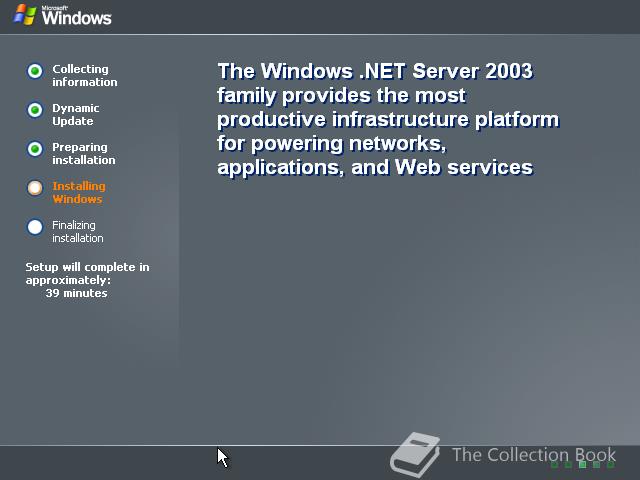Click the green progress squares animation
Image resolution: width=640 pixels, height=480 pixels.
[x=582, y=464]
